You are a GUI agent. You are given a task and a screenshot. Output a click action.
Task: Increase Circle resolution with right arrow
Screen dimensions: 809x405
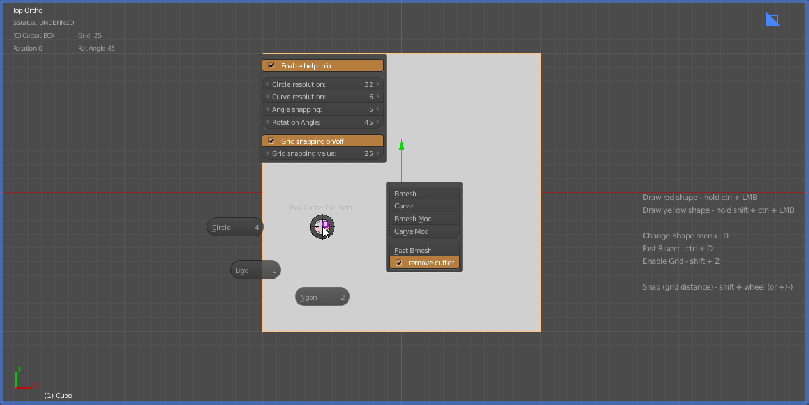(x=378, y=85)
